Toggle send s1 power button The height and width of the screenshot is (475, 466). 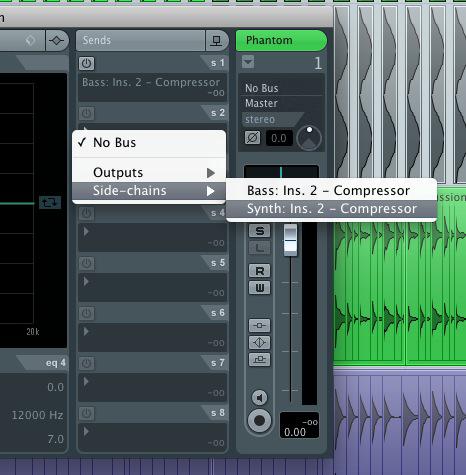coord(86,63)
